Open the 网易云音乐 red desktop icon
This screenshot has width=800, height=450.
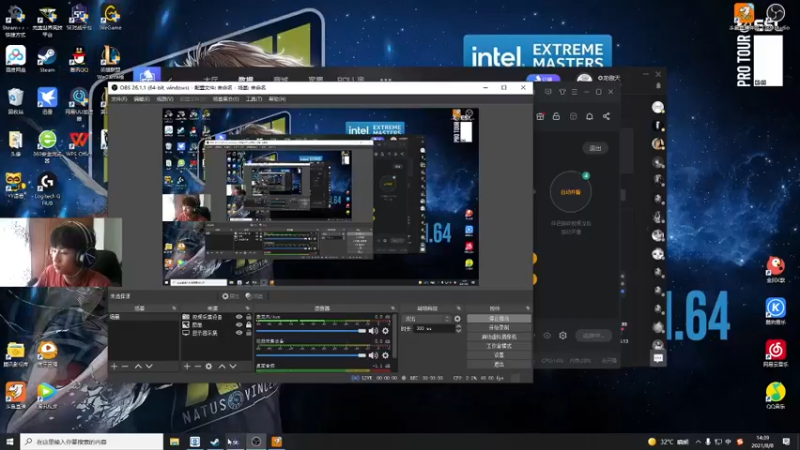click(x=776, y=354)
